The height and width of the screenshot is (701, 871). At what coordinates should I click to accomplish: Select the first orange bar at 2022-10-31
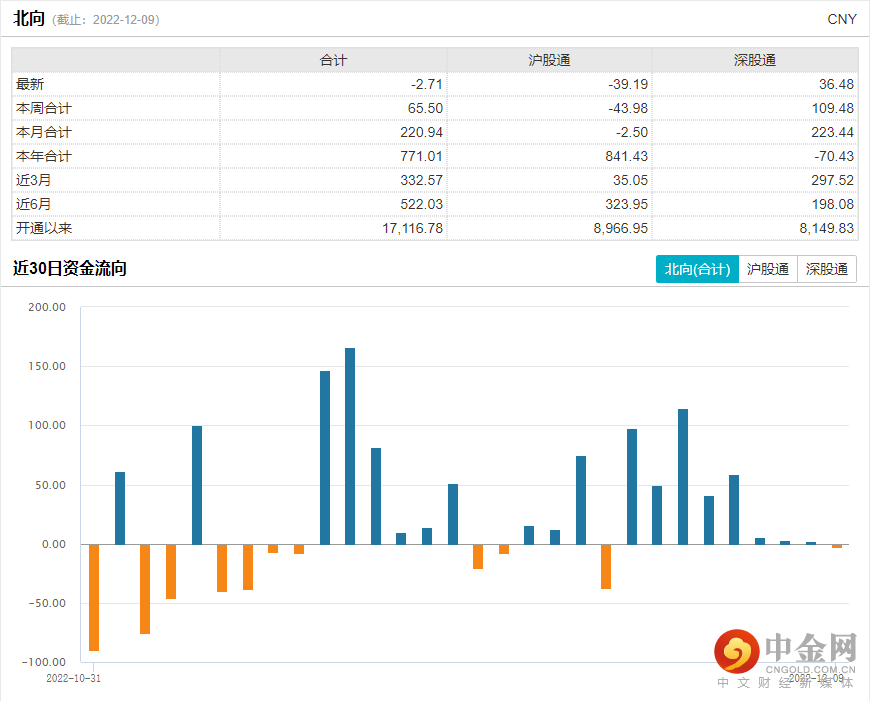click(94, 597)
